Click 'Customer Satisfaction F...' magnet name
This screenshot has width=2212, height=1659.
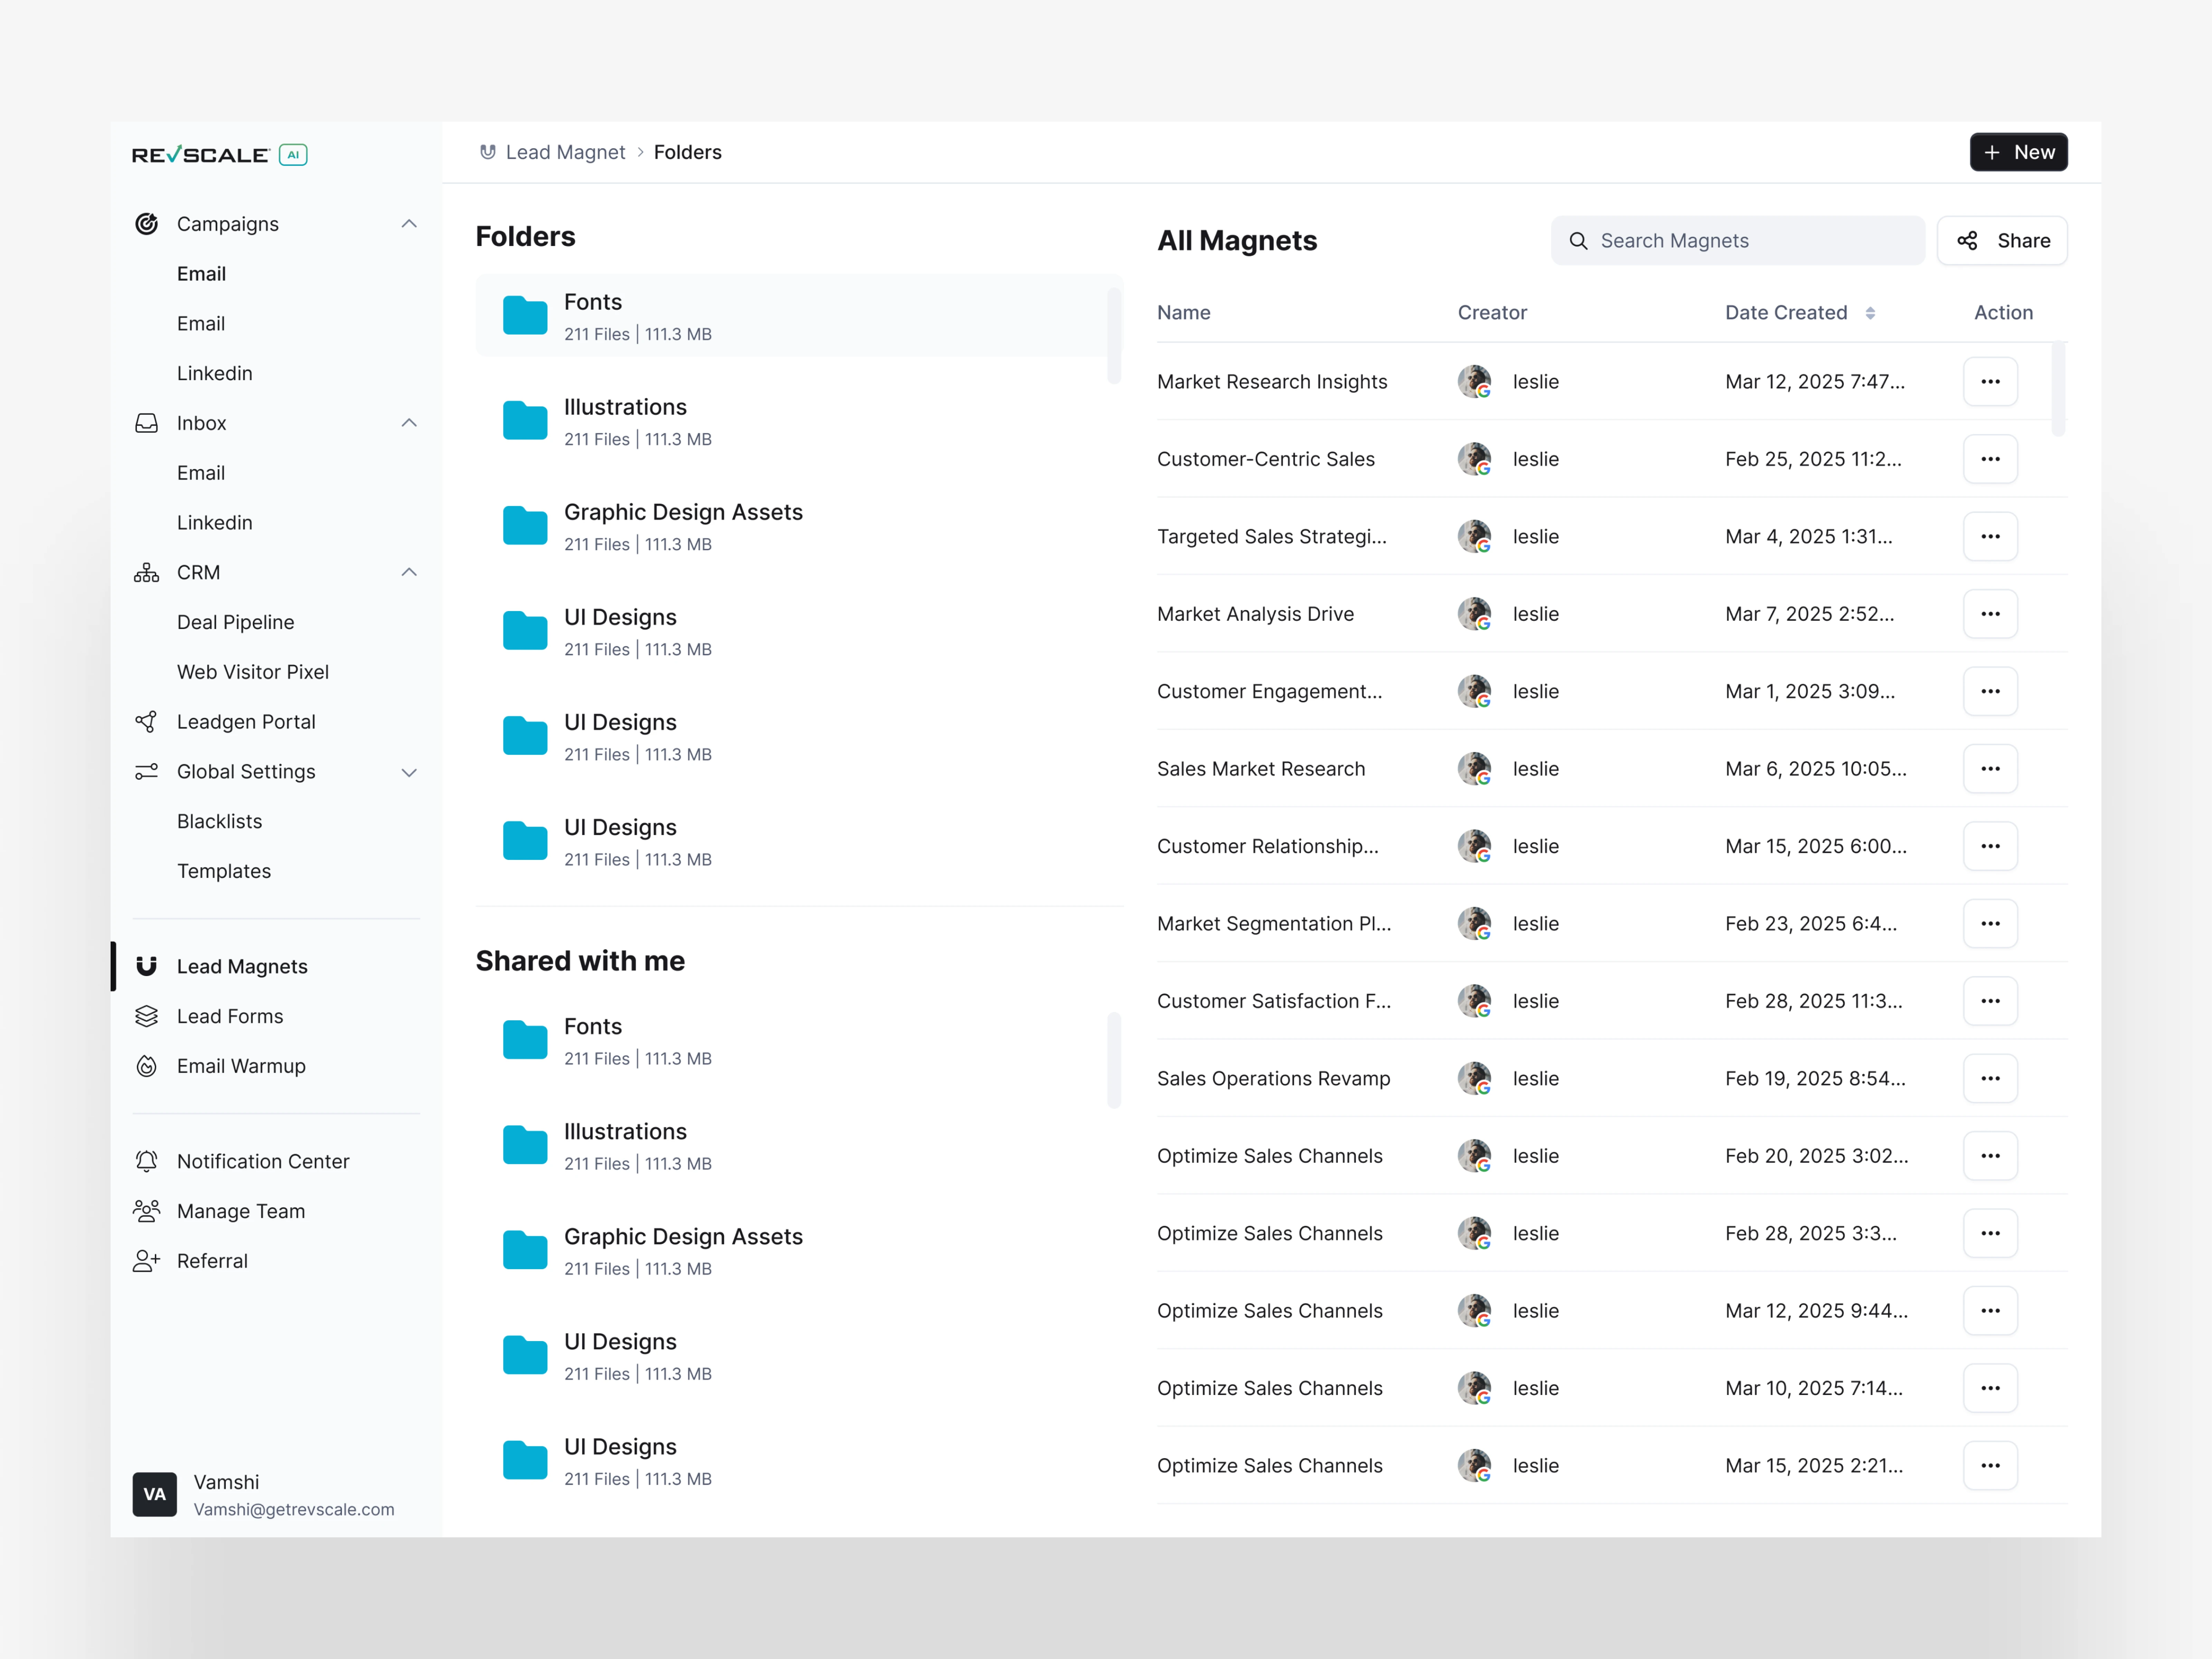coord(1274,1001)
